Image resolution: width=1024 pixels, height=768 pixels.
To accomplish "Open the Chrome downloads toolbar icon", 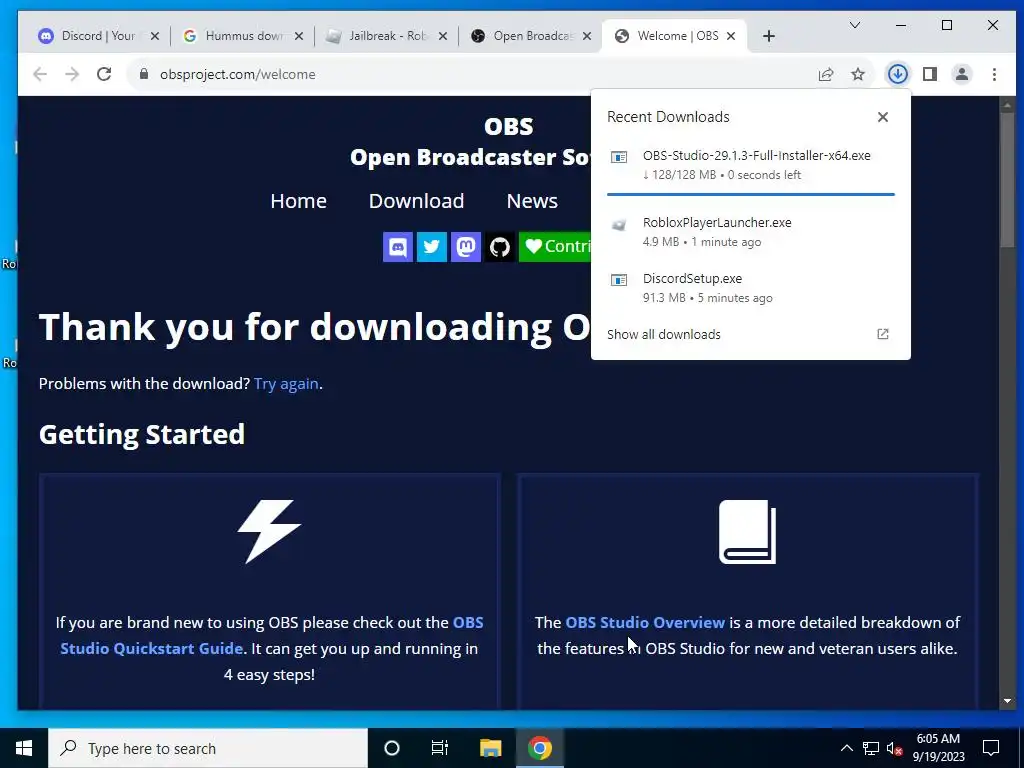I will click(897, 74).
